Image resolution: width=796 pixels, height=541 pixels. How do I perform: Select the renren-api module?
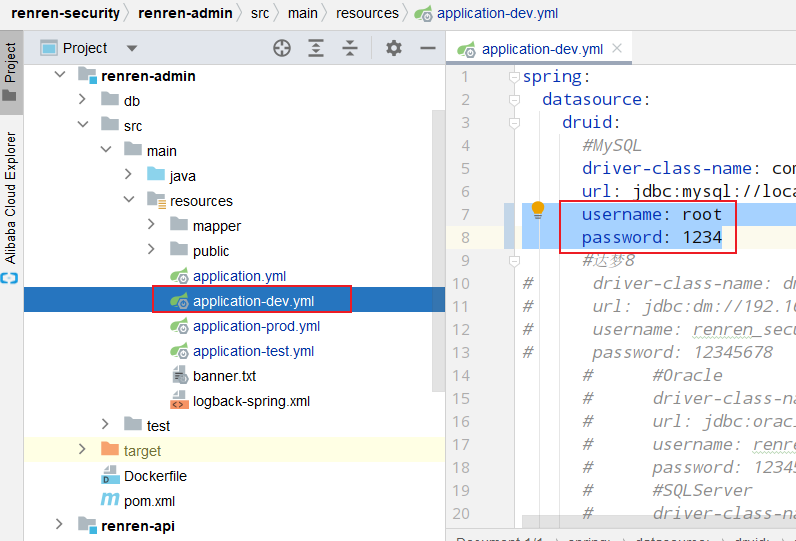click(x=138, y=526)
